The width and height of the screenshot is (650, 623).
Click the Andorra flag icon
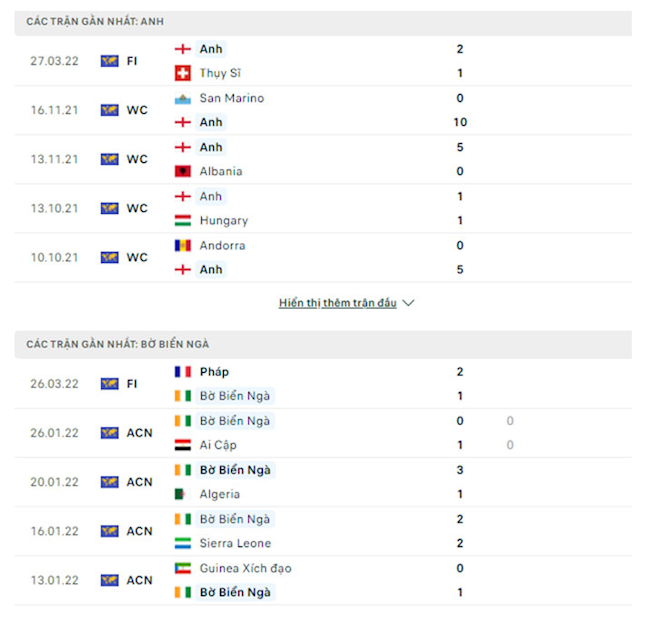(x=183, y=245)
